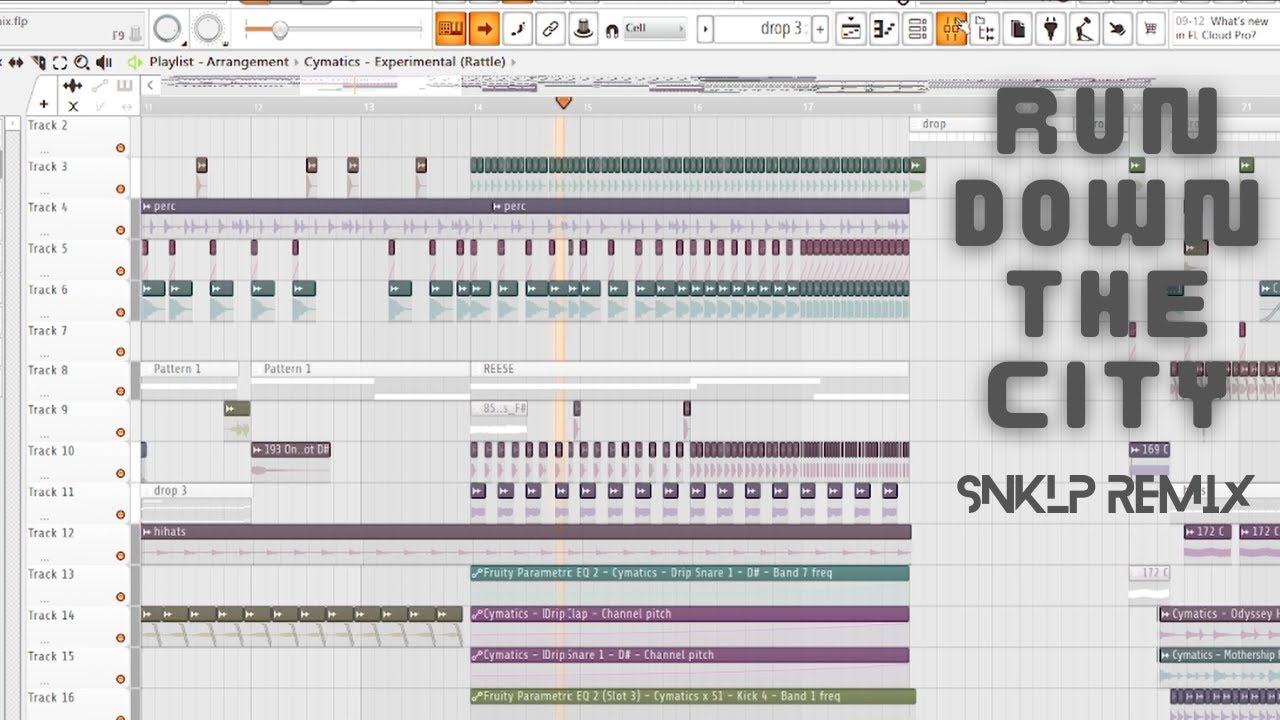The image size is (1280, 720).
Task: Open the Playlist view icon
Action: point(851,29)
